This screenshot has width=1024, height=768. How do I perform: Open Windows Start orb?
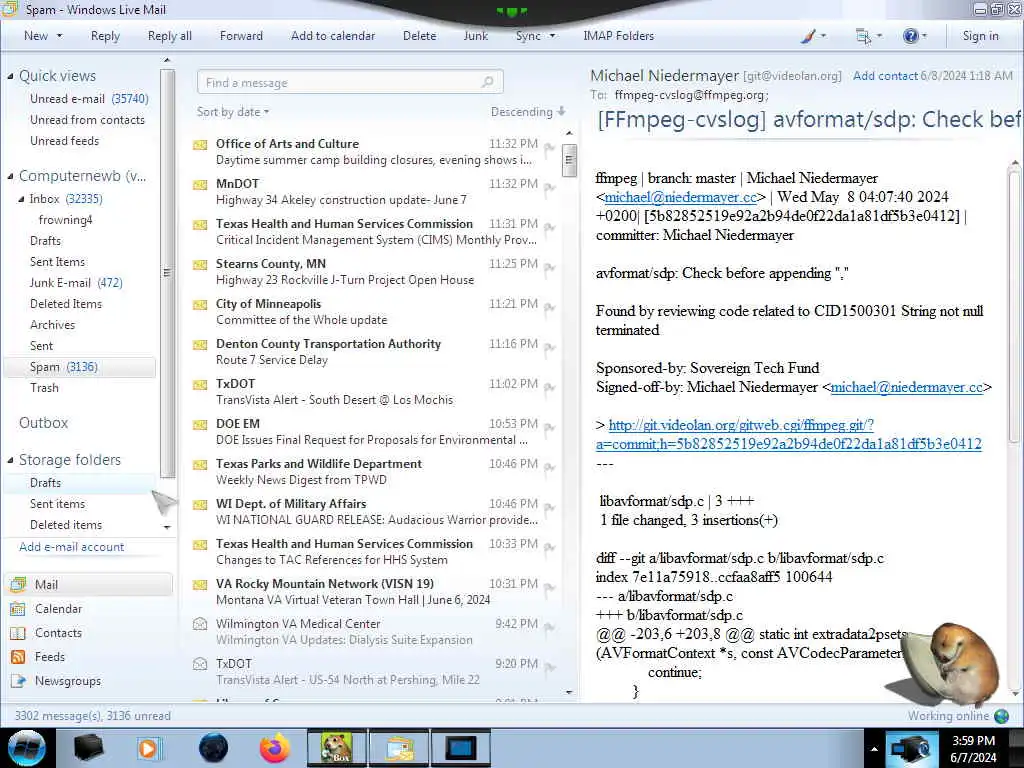click(27, 748)
